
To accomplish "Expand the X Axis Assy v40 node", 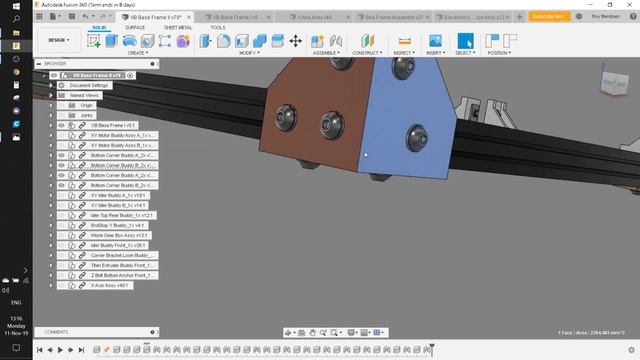I will point(51,285).
